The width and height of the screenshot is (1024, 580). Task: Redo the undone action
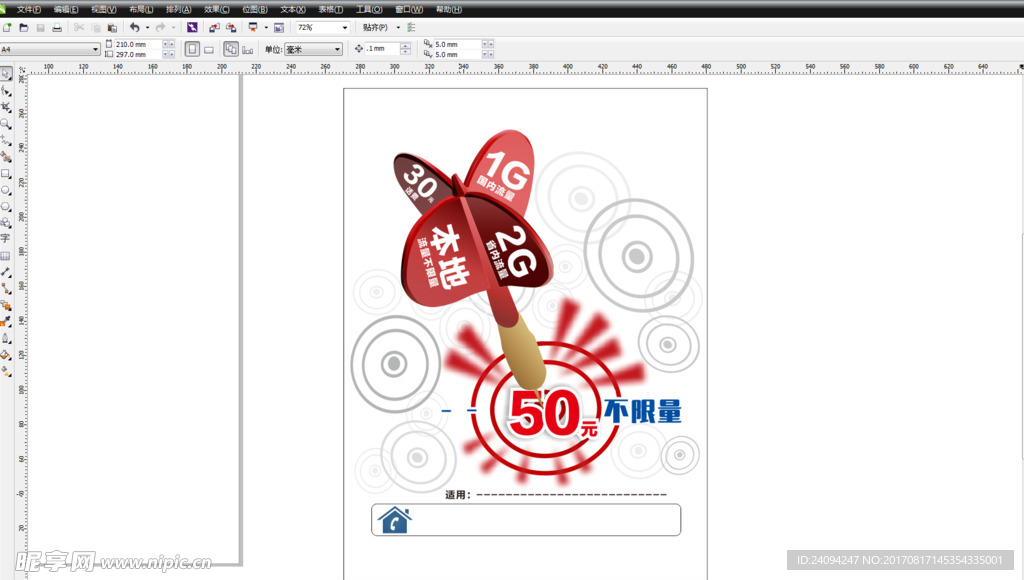[160, 27]
